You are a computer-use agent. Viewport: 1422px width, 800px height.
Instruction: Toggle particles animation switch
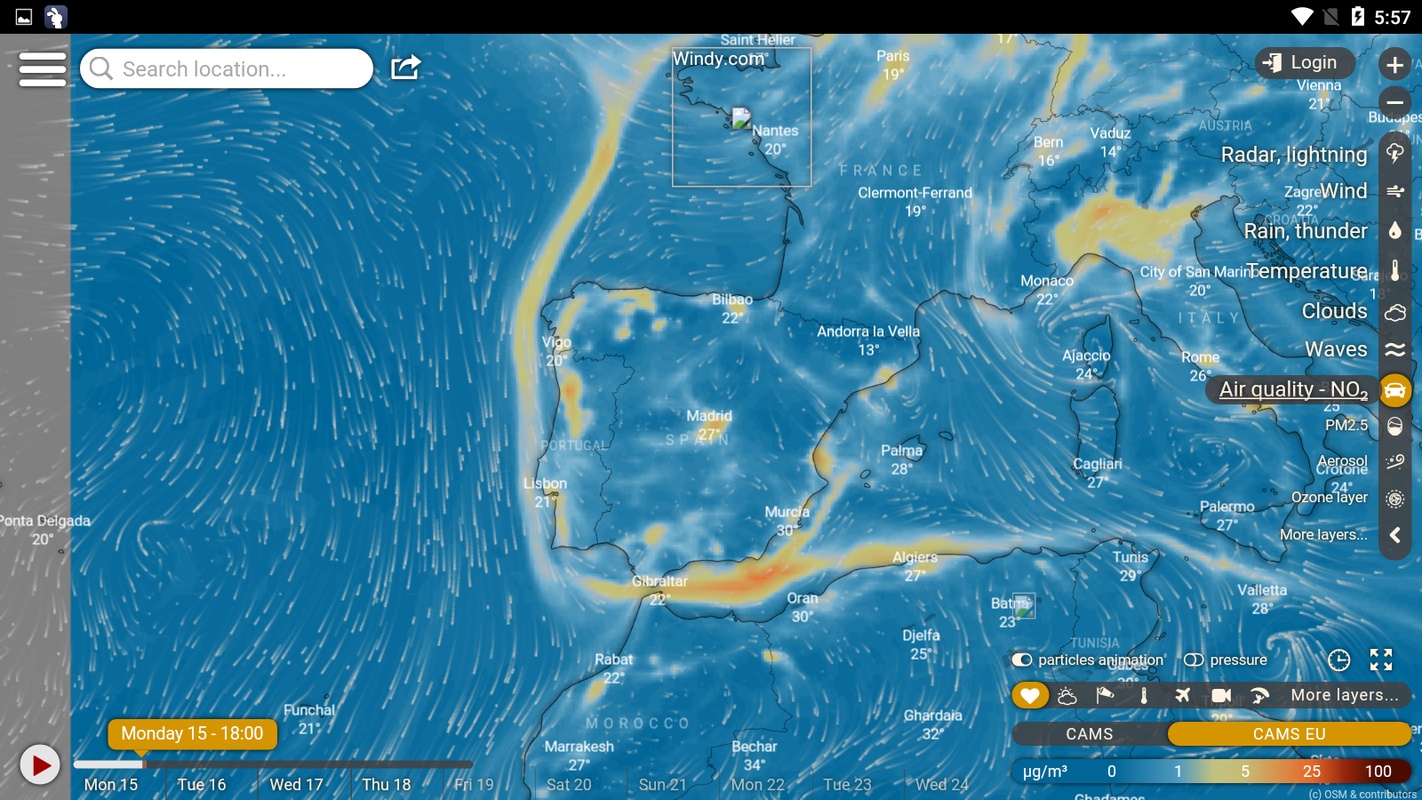point(1021,660)
